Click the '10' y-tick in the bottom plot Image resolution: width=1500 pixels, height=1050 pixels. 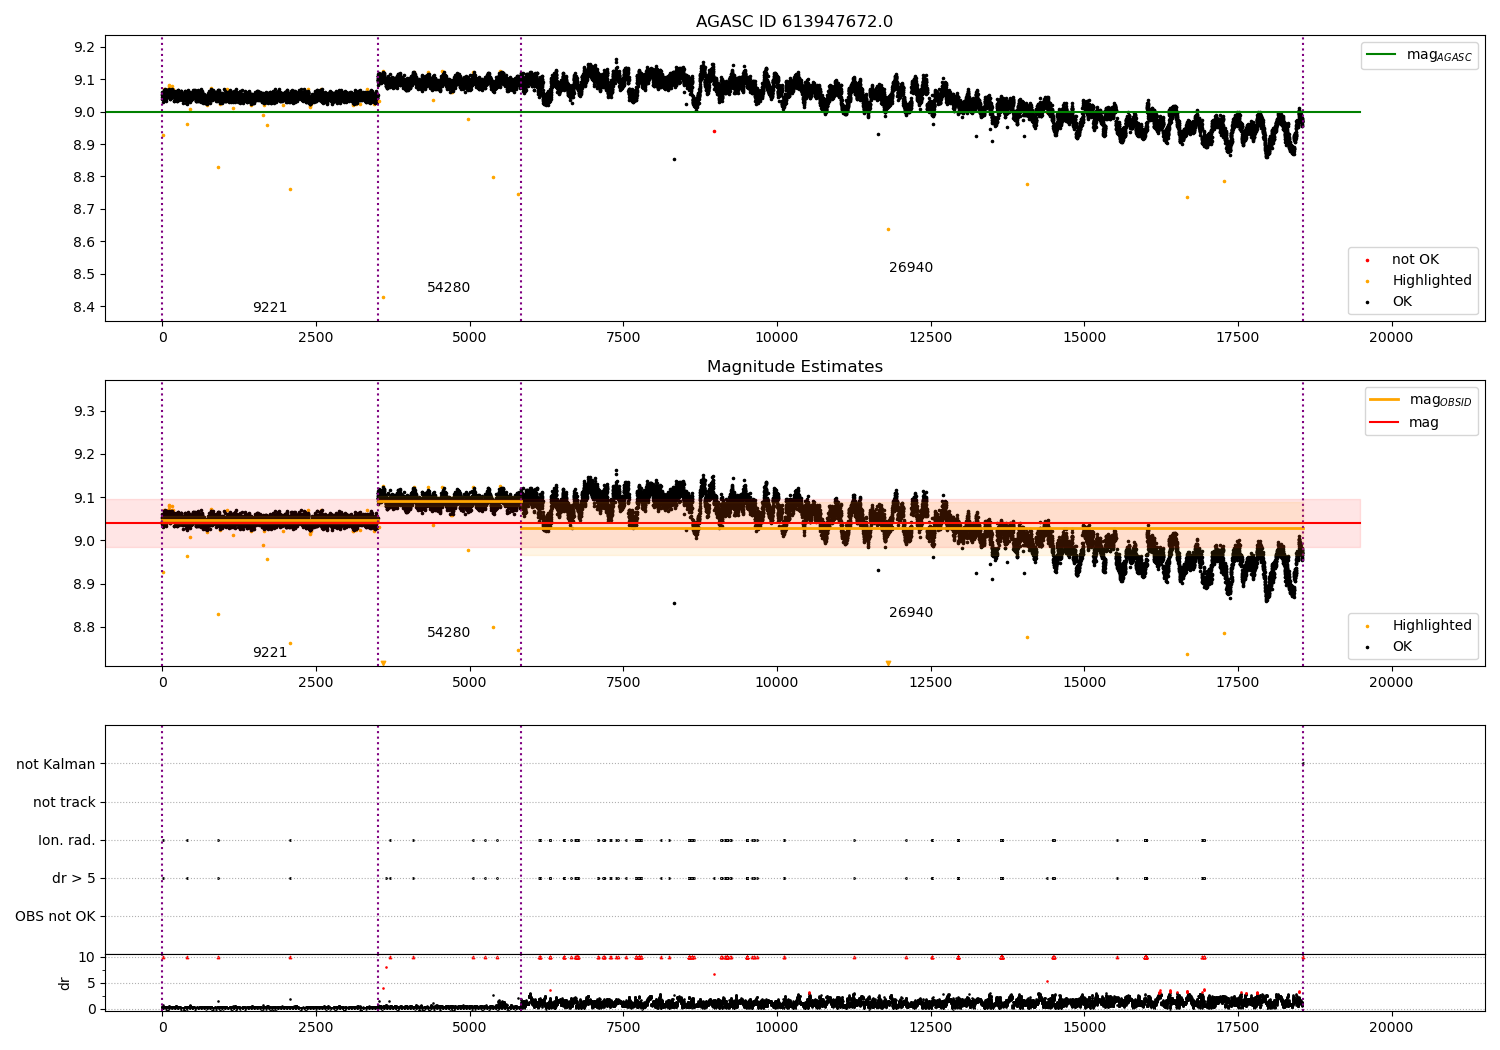pyautogui.click(x=87, y=957)
